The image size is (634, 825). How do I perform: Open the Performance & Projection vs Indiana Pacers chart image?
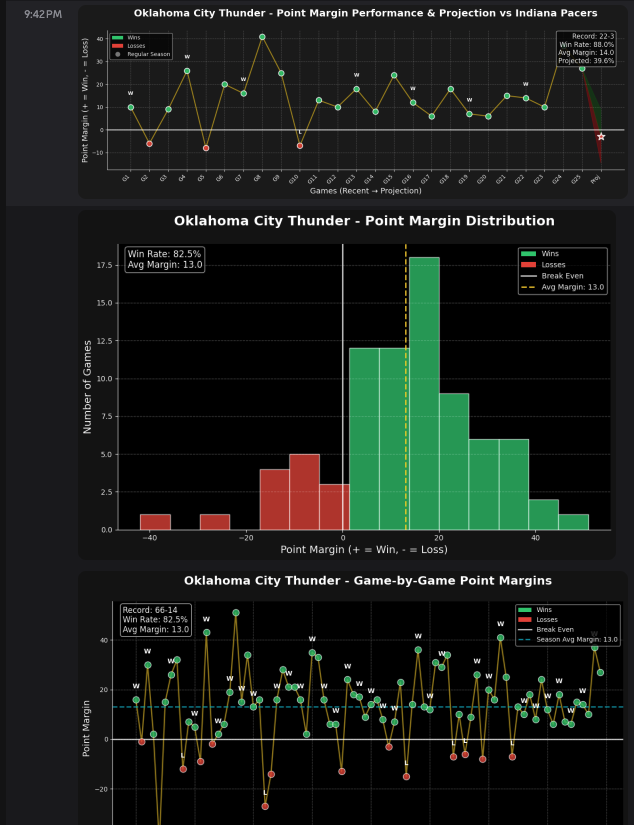tap(353, 102)
